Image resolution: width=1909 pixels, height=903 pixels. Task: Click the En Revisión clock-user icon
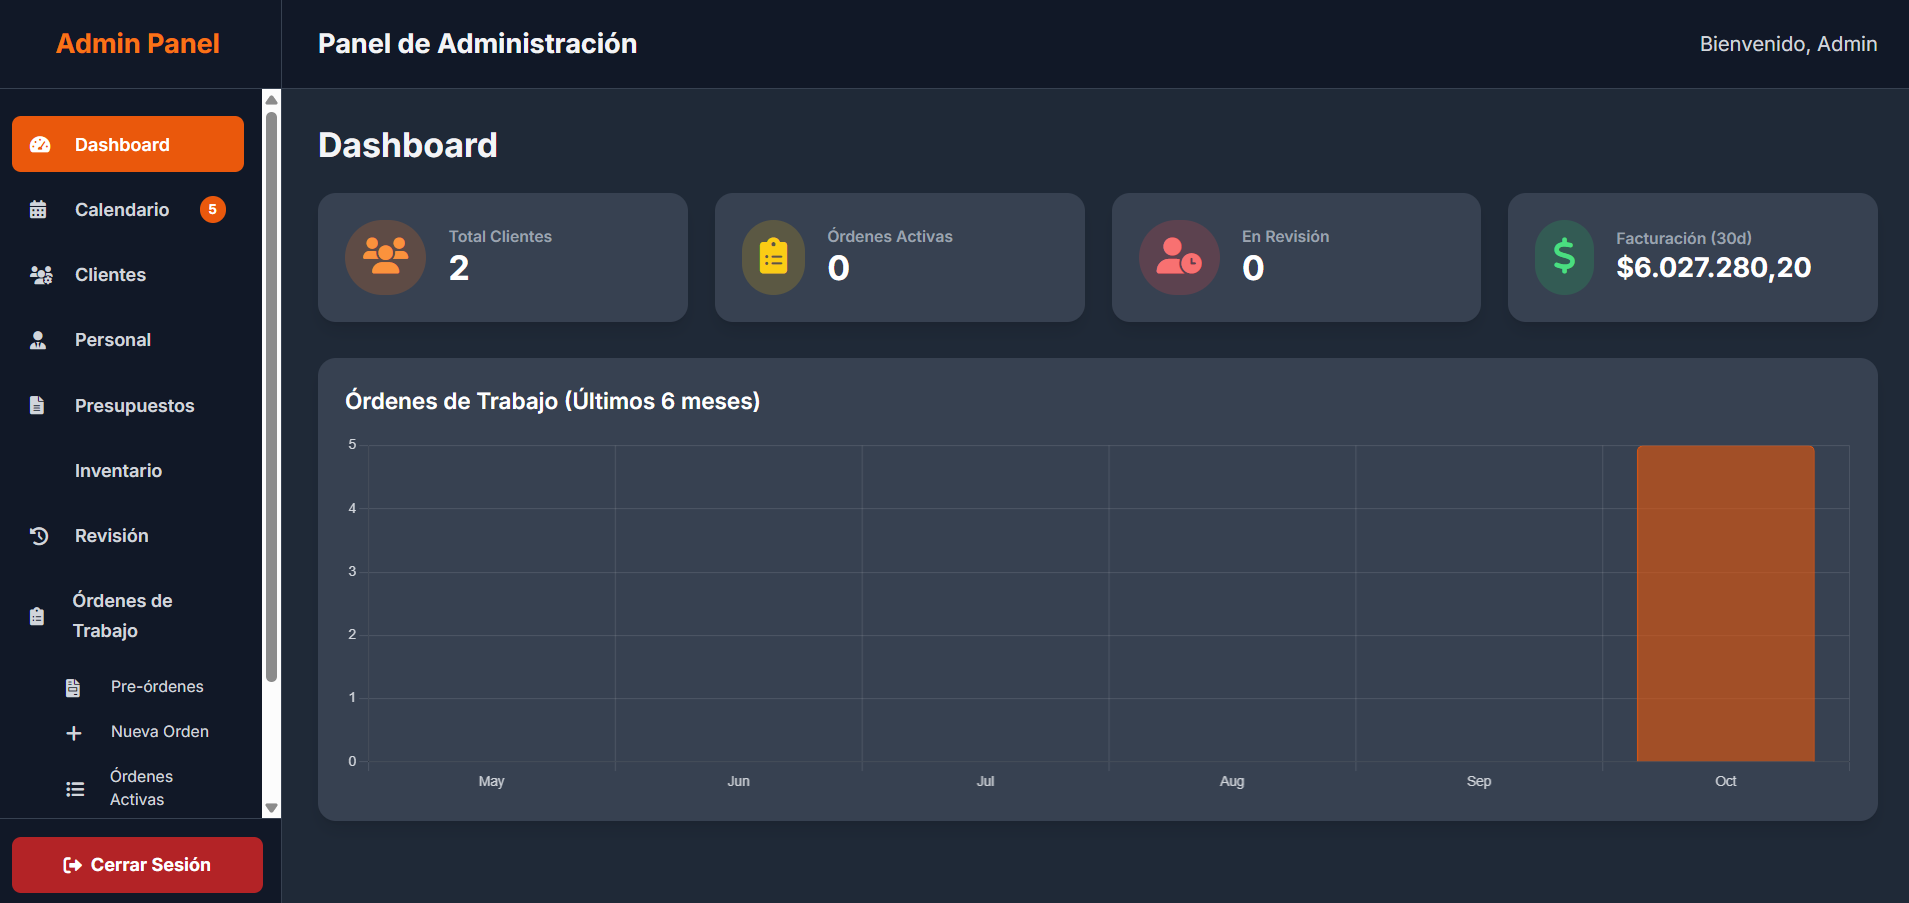pyautogui.click(x=1178, y=257)
